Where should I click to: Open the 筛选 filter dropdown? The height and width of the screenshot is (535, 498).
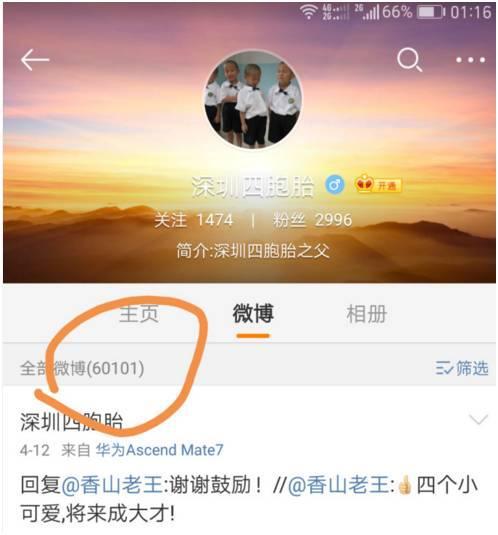point(462,368)
